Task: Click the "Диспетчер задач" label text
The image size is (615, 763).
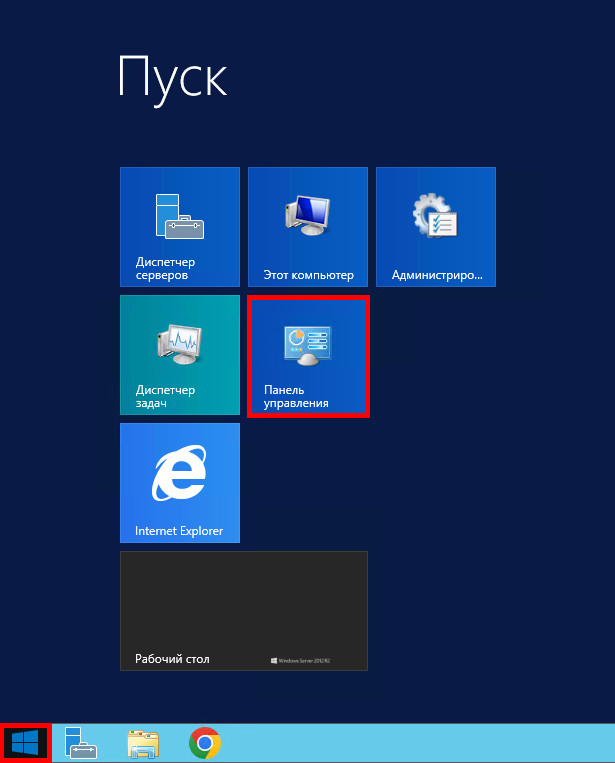Action: click(165, 397)
